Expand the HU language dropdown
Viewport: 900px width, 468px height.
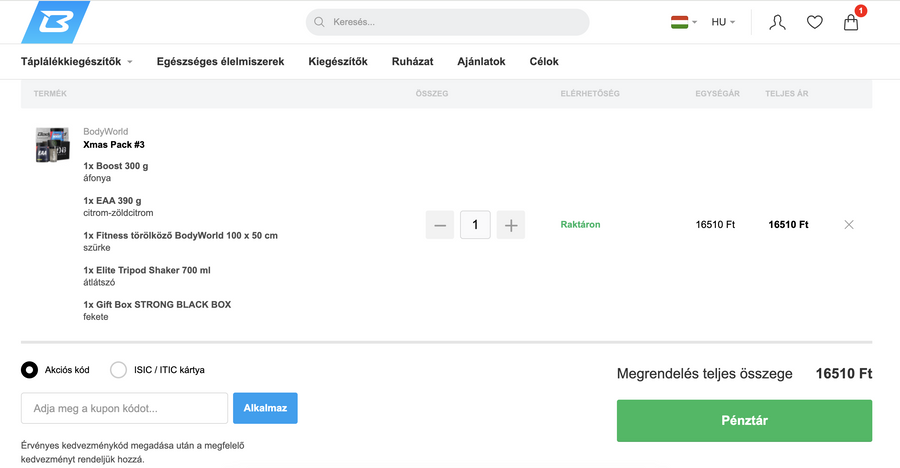coord(723,22)
